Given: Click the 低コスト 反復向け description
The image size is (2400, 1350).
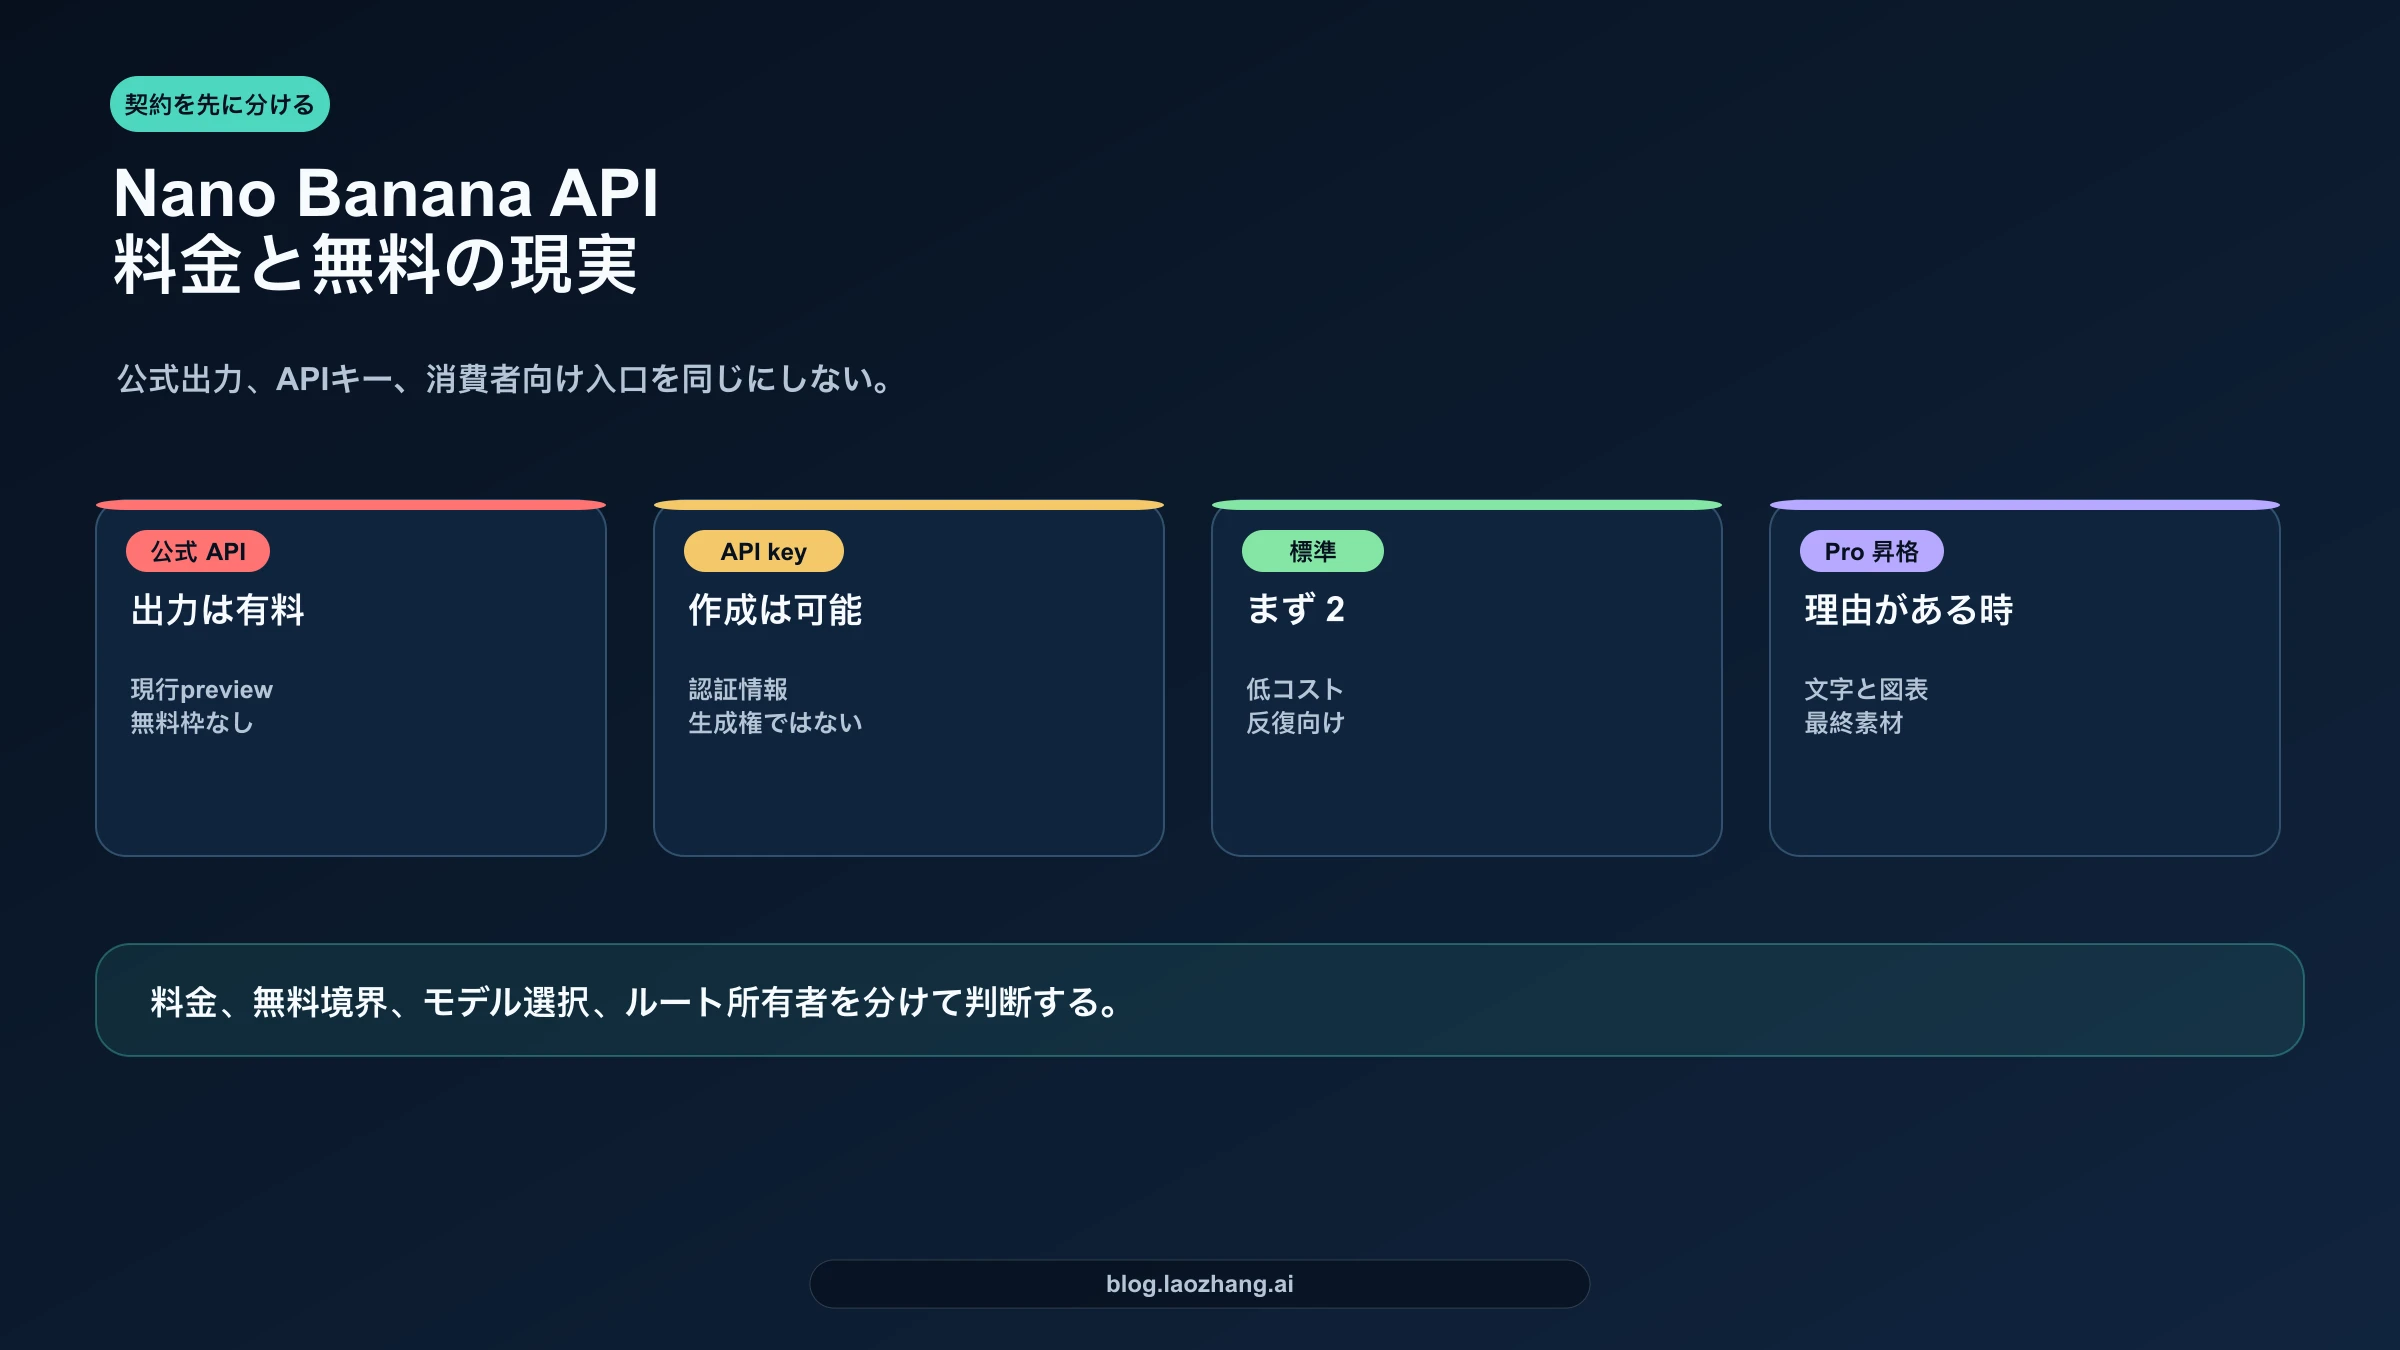Looking at the screenshot, I should (1295, 706).
